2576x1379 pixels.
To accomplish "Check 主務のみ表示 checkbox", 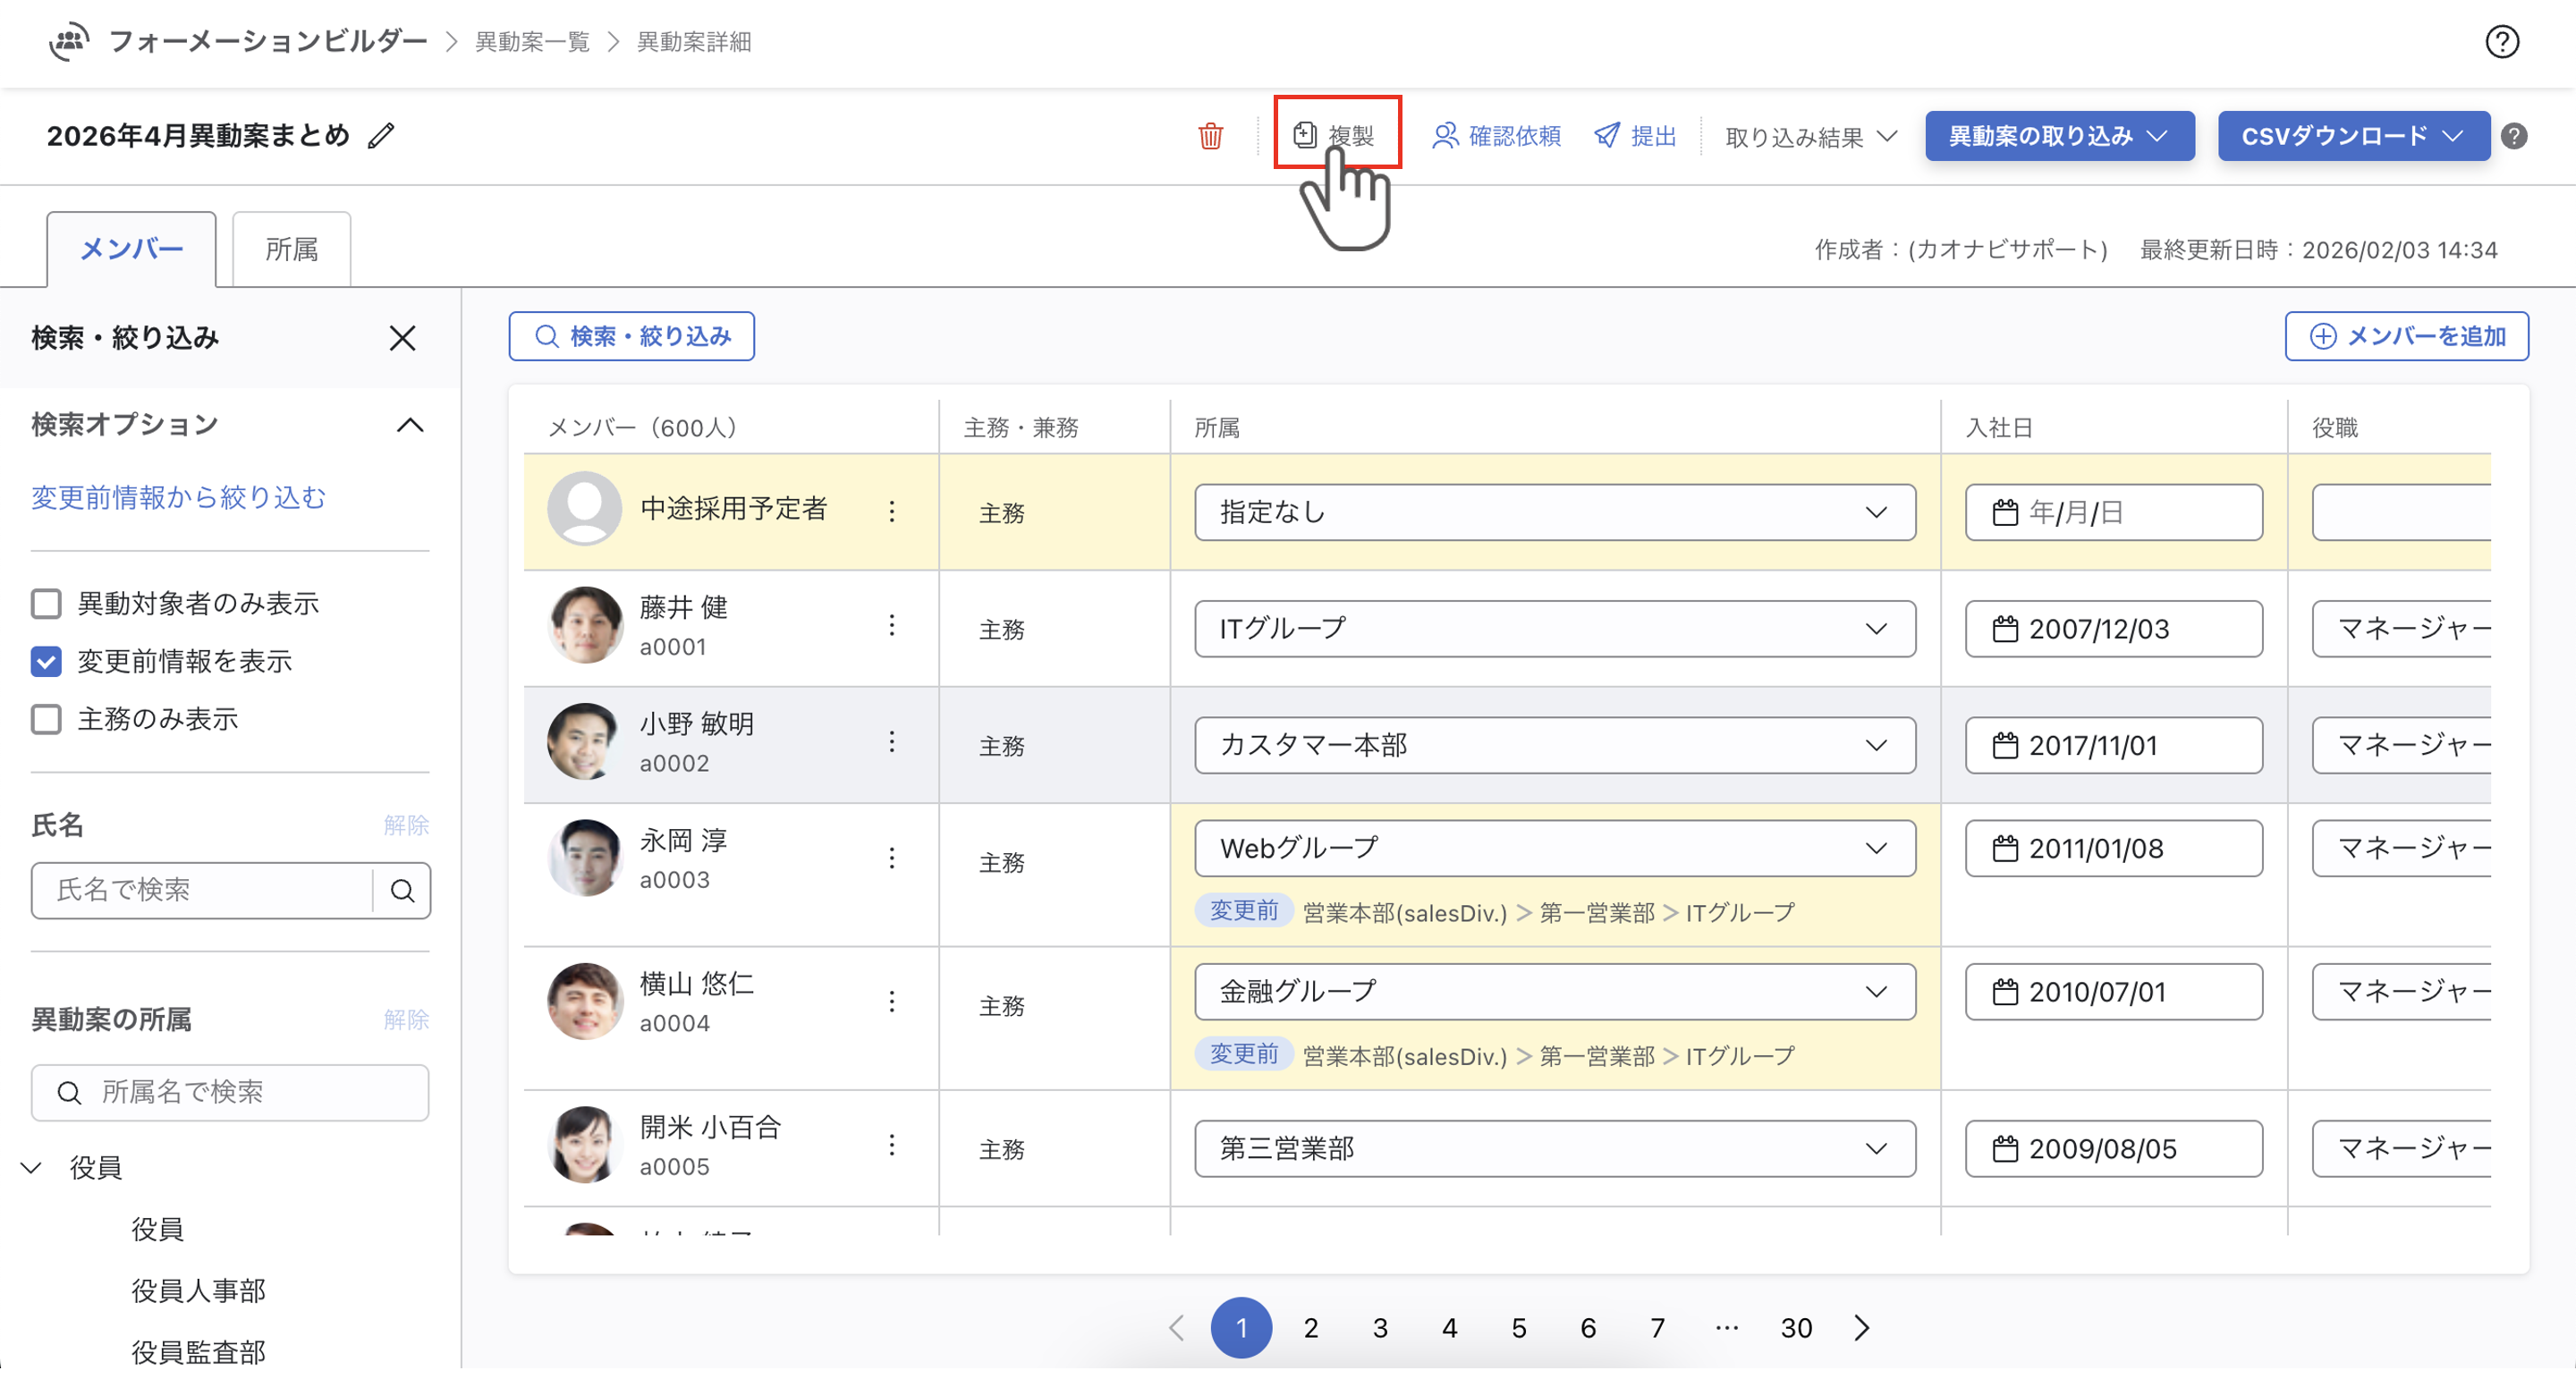I will [46, 720].
